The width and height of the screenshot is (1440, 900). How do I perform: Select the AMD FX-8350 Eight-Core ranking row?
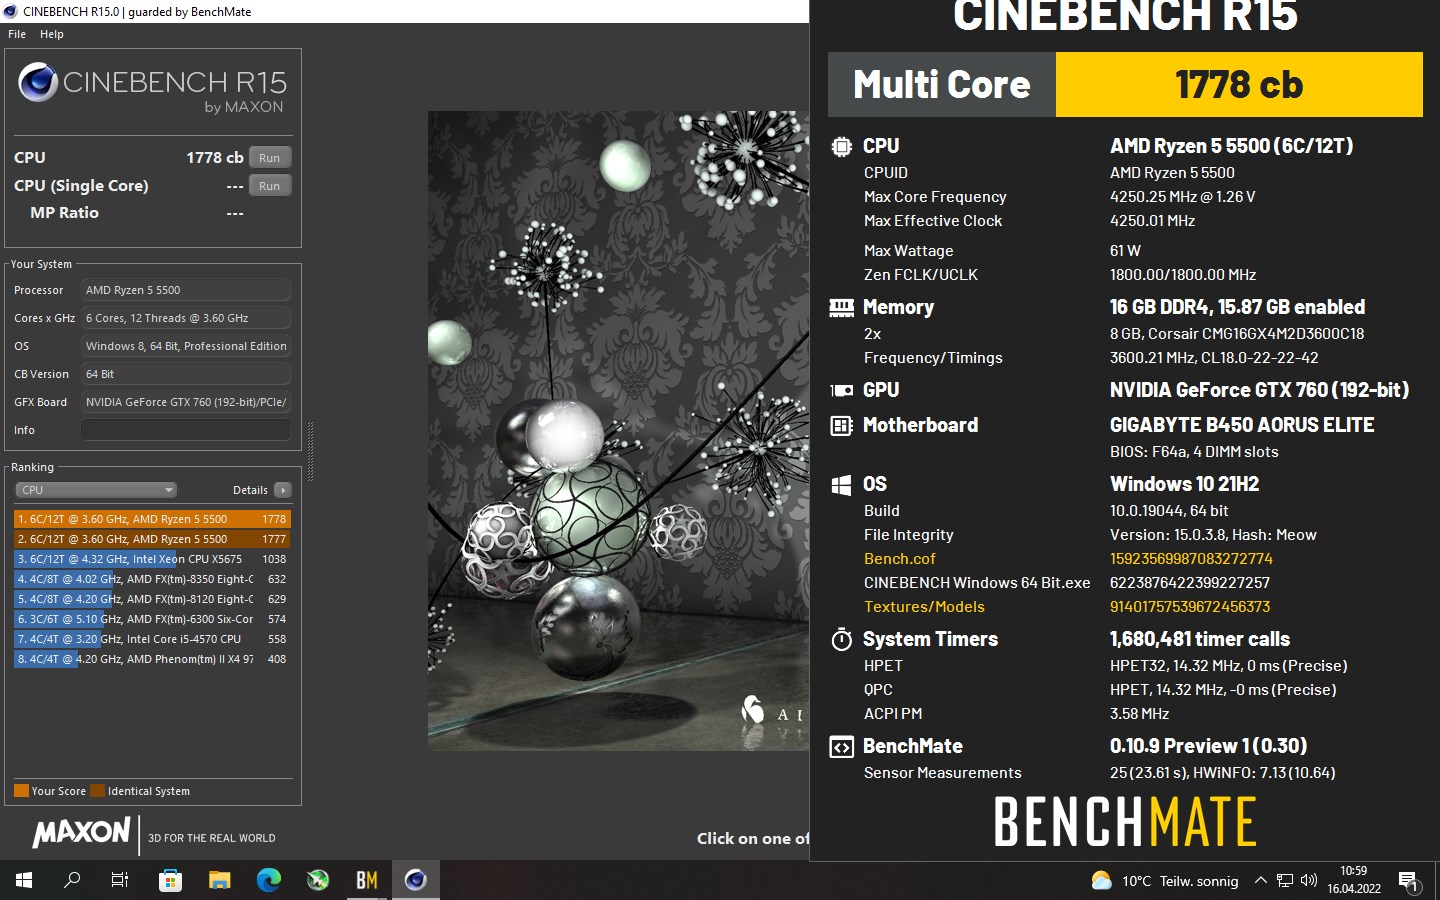pos(152,579)
